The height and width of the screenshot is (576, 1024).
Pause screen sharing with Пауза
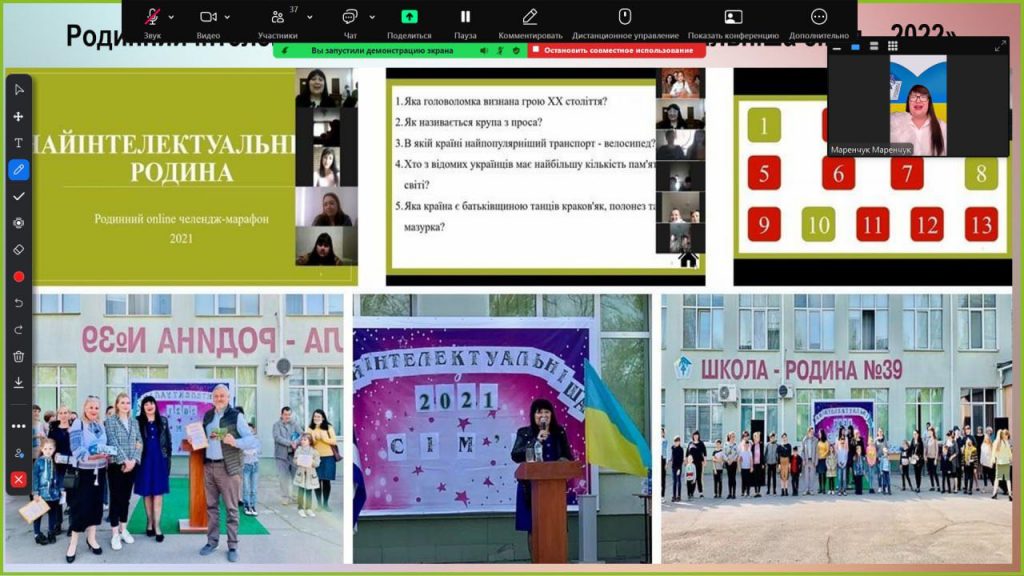[465, 17]
